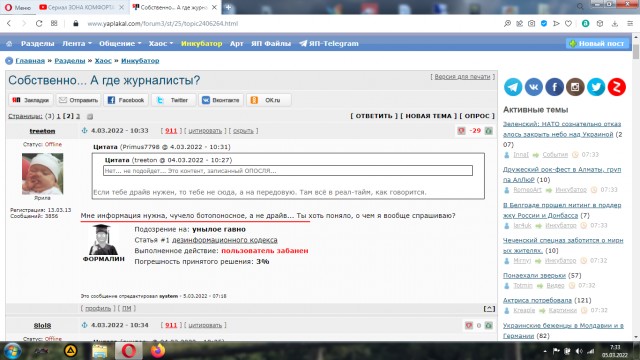The height and width of the screenshot is (360, 640).
Task: Click the ОТВЕТИТЬ reply button
Action: [373, 116]
